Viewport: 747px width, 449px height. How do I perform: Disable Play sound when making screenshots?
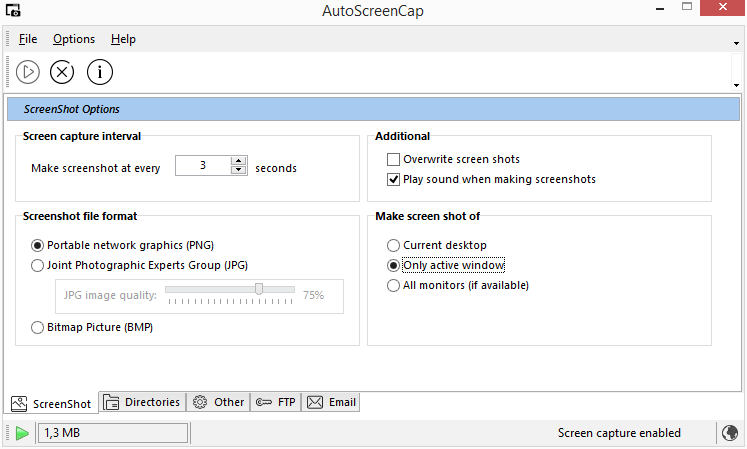click(x=393, y=179)
